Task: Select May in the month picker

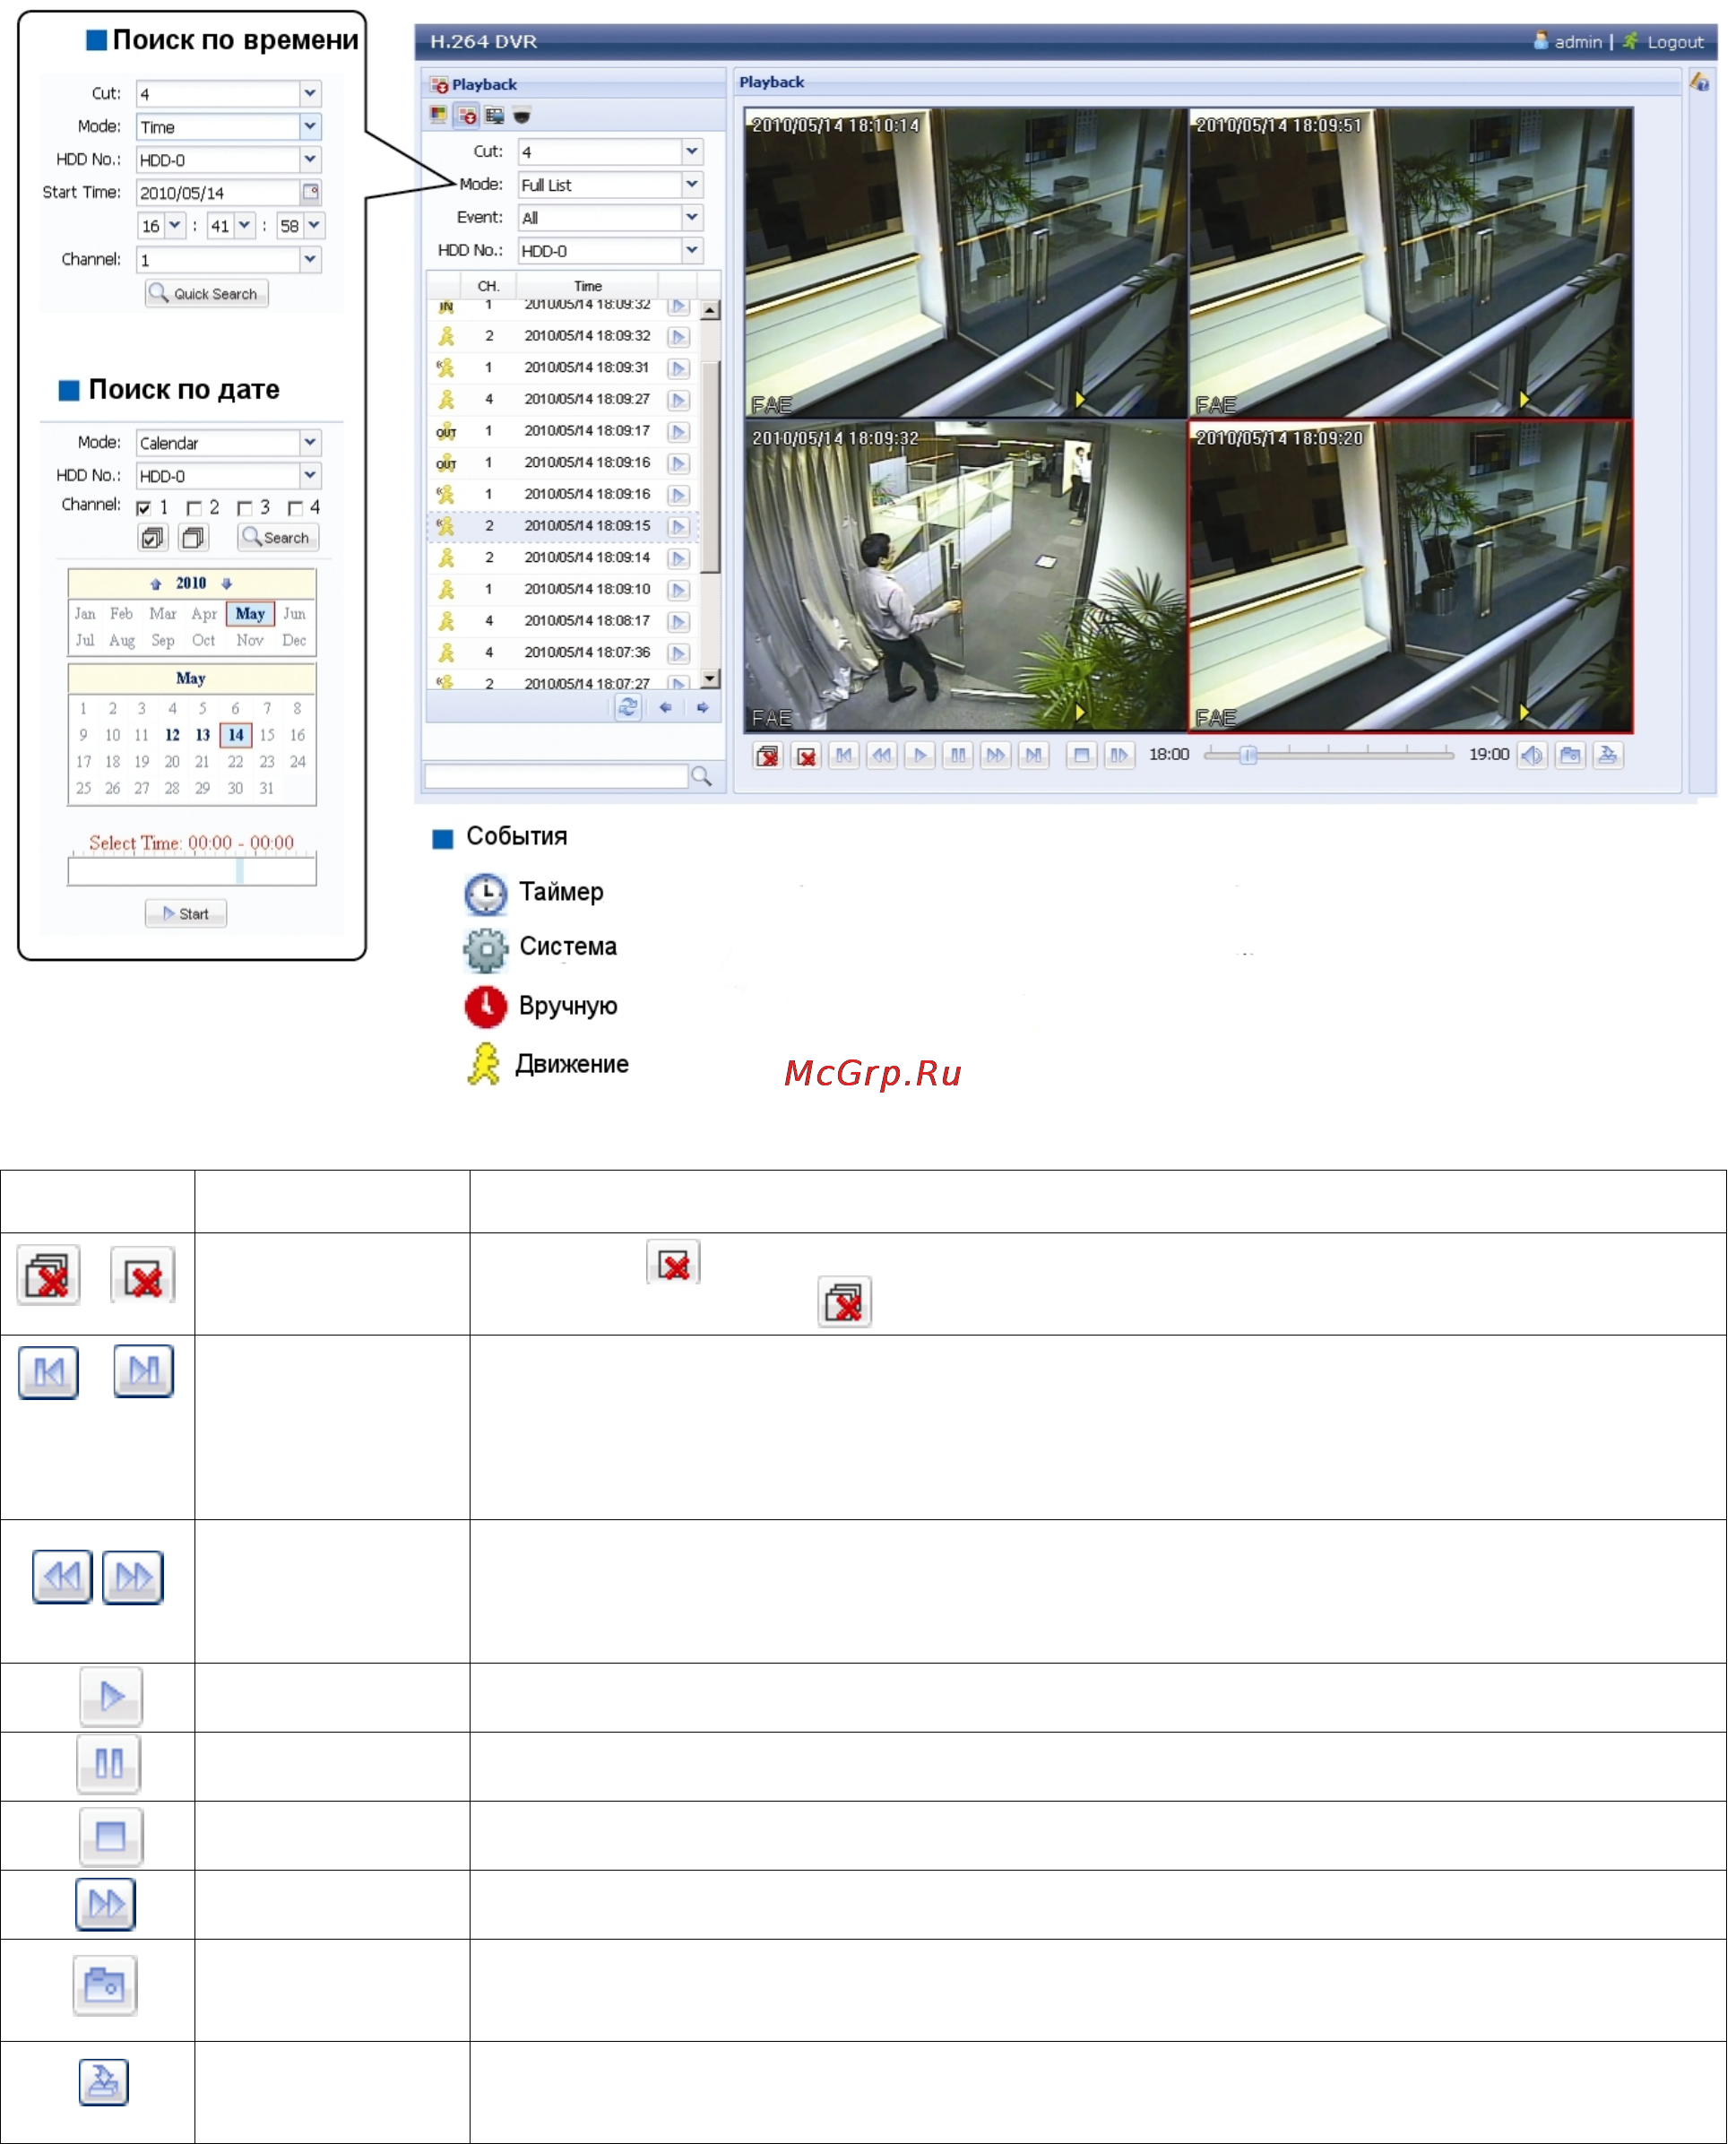Action: tap(251, 615)
